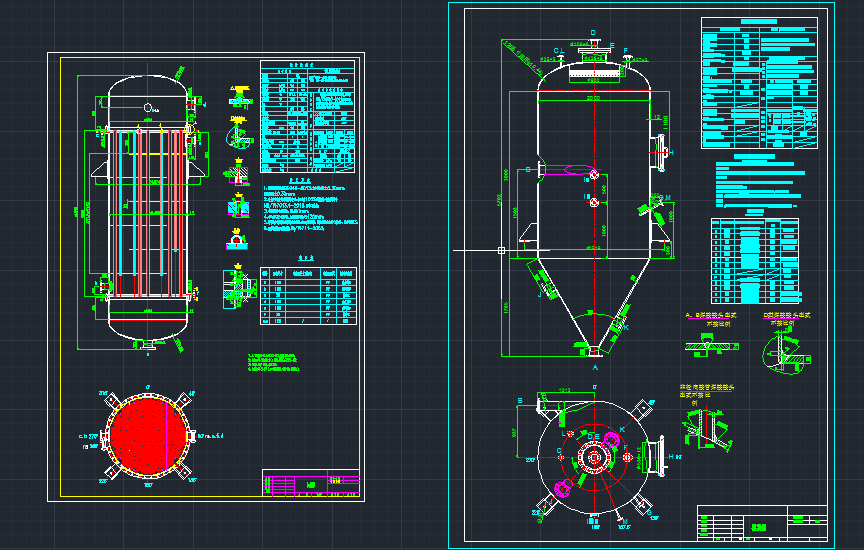Select label G at lower-right plan lug
Viewport: 864px width, 550px height.
650,513
